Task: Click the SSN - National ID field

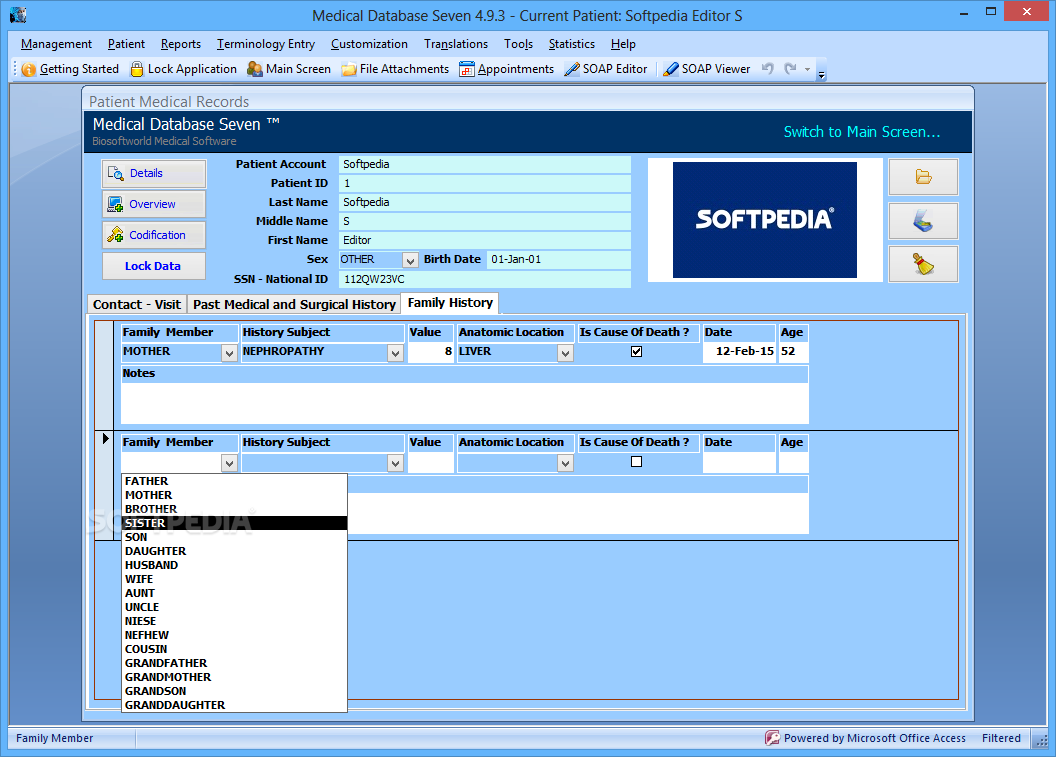Action: (484, 279)
